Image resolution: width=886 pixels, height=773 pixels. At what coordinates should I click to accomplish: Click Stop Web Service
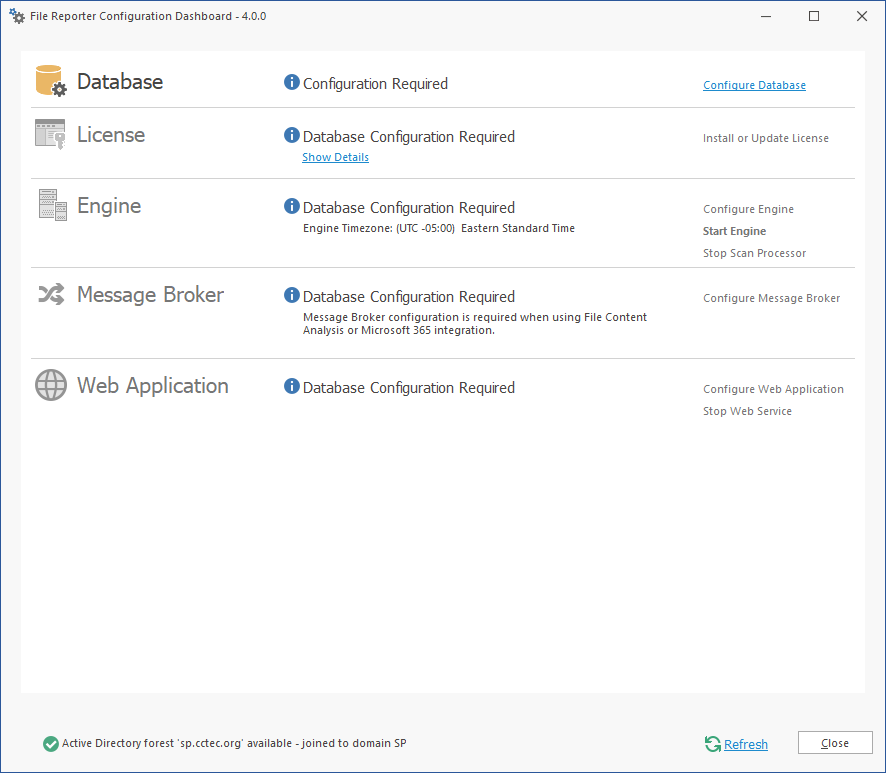pos(747,411)
